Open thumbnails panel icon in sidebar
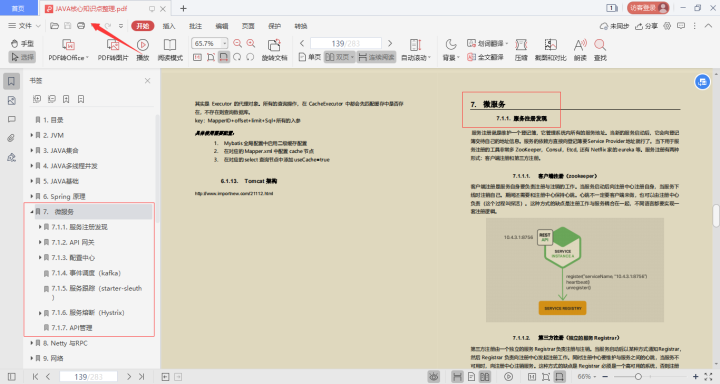Viewport: 720px width, 384px height. [11, 101]
